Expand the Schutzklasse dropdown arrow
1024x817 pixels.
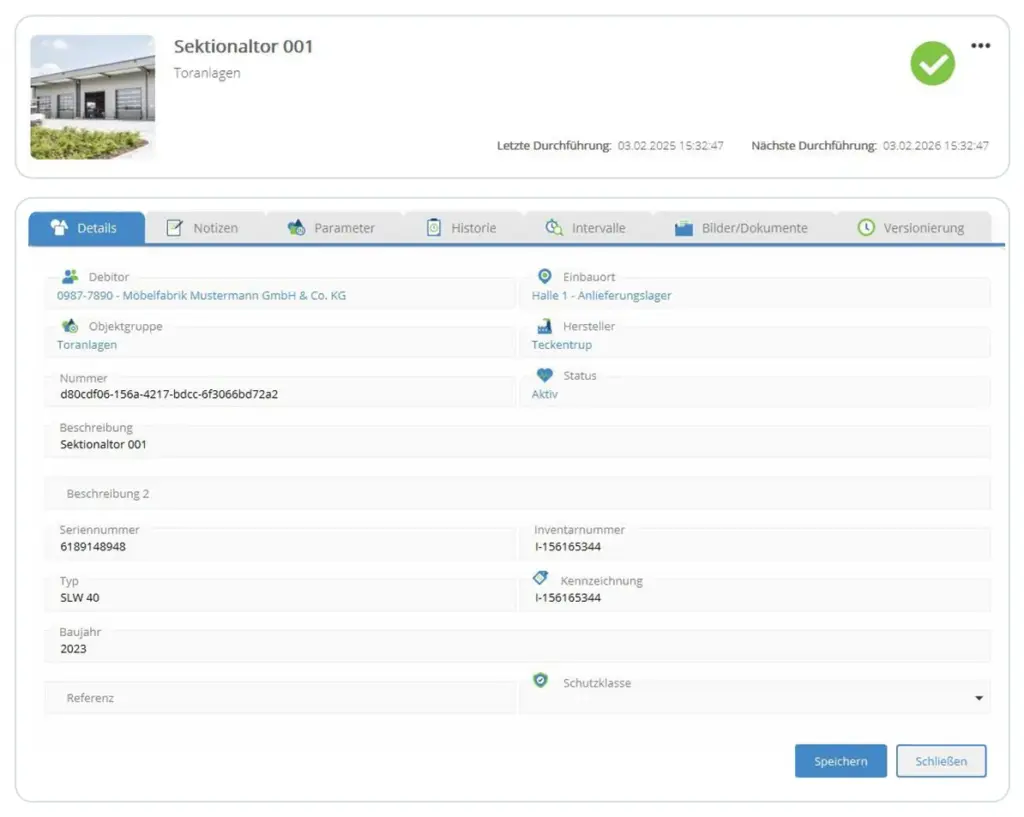[x=979, y=698]
